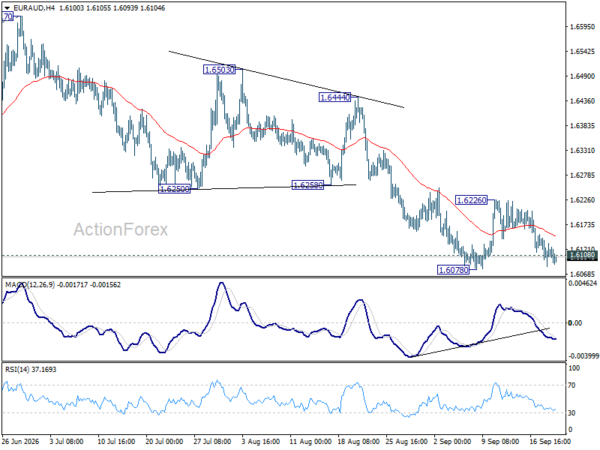Click the 1.62580 price label
Screen dimensions: 600x450
click(308, 185)
